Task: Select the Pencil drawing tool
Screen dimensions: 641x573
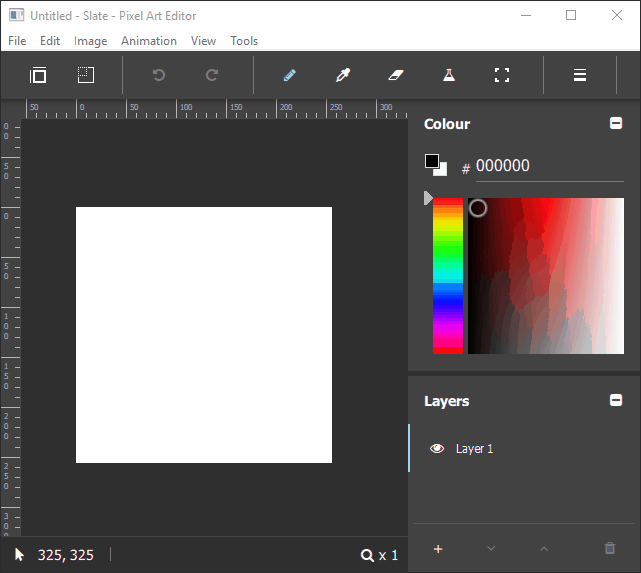Action: (x=289, y=75)
